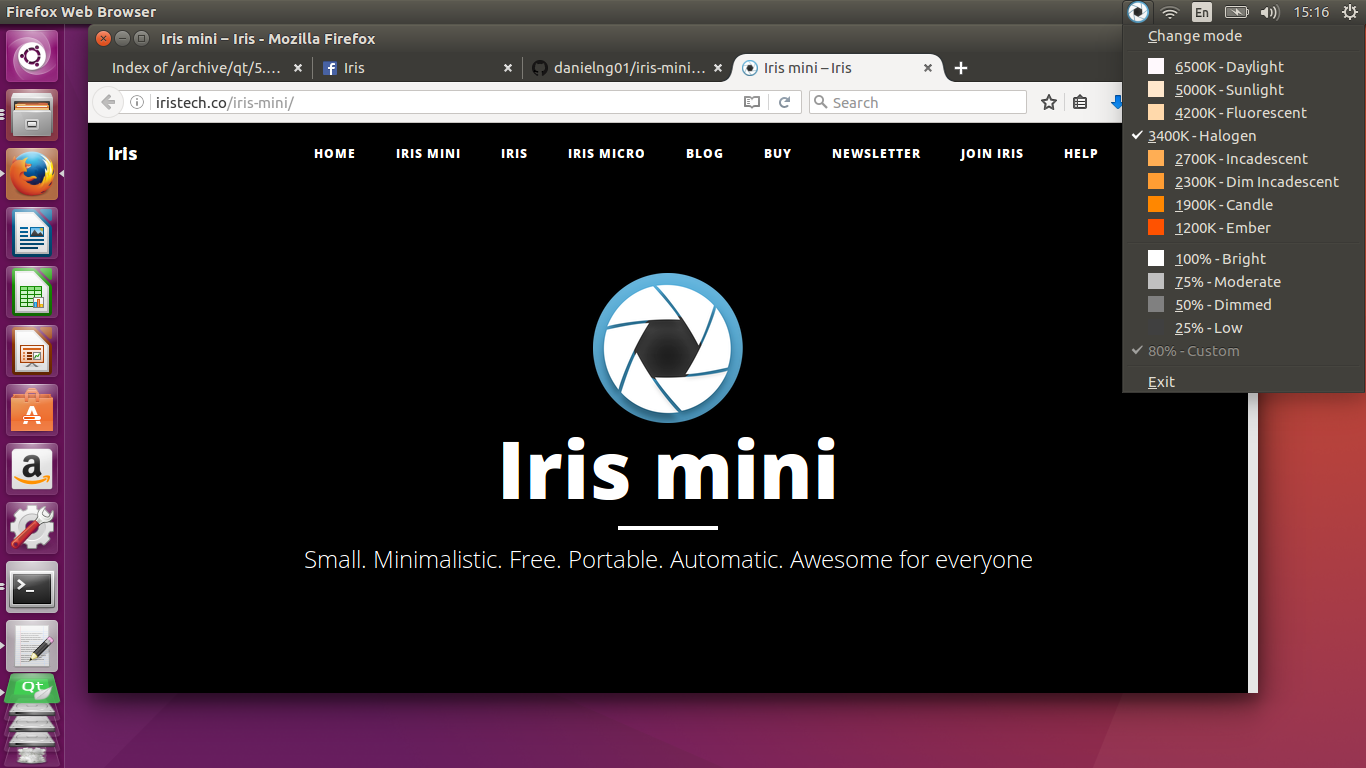Image resolution: width=1366 pixels, height=768 pixels.
Task: Open the sound volume indicator
Action: click(x=1270, y=12)
